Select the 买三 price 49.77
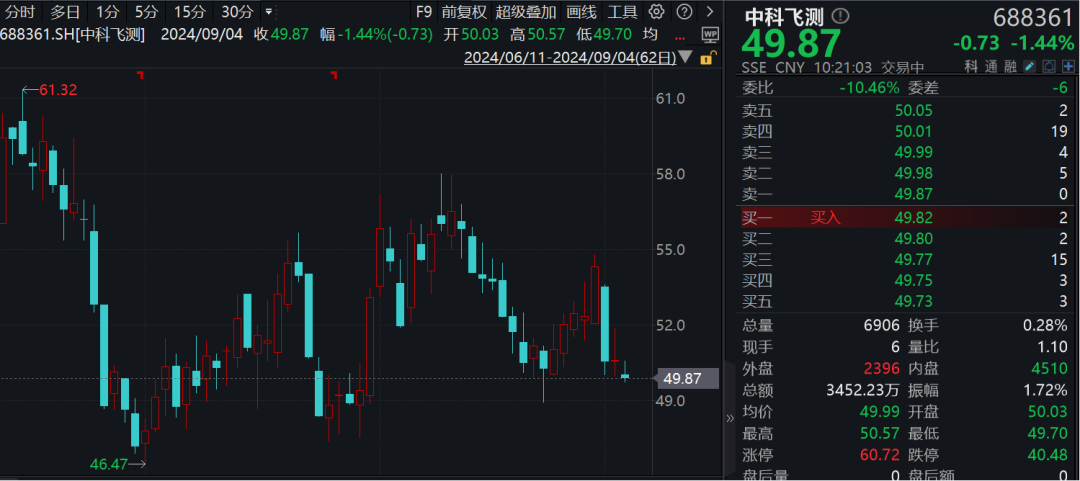Screen dimensions: 1080x481 pyautogui.click(x=913, y=260)
